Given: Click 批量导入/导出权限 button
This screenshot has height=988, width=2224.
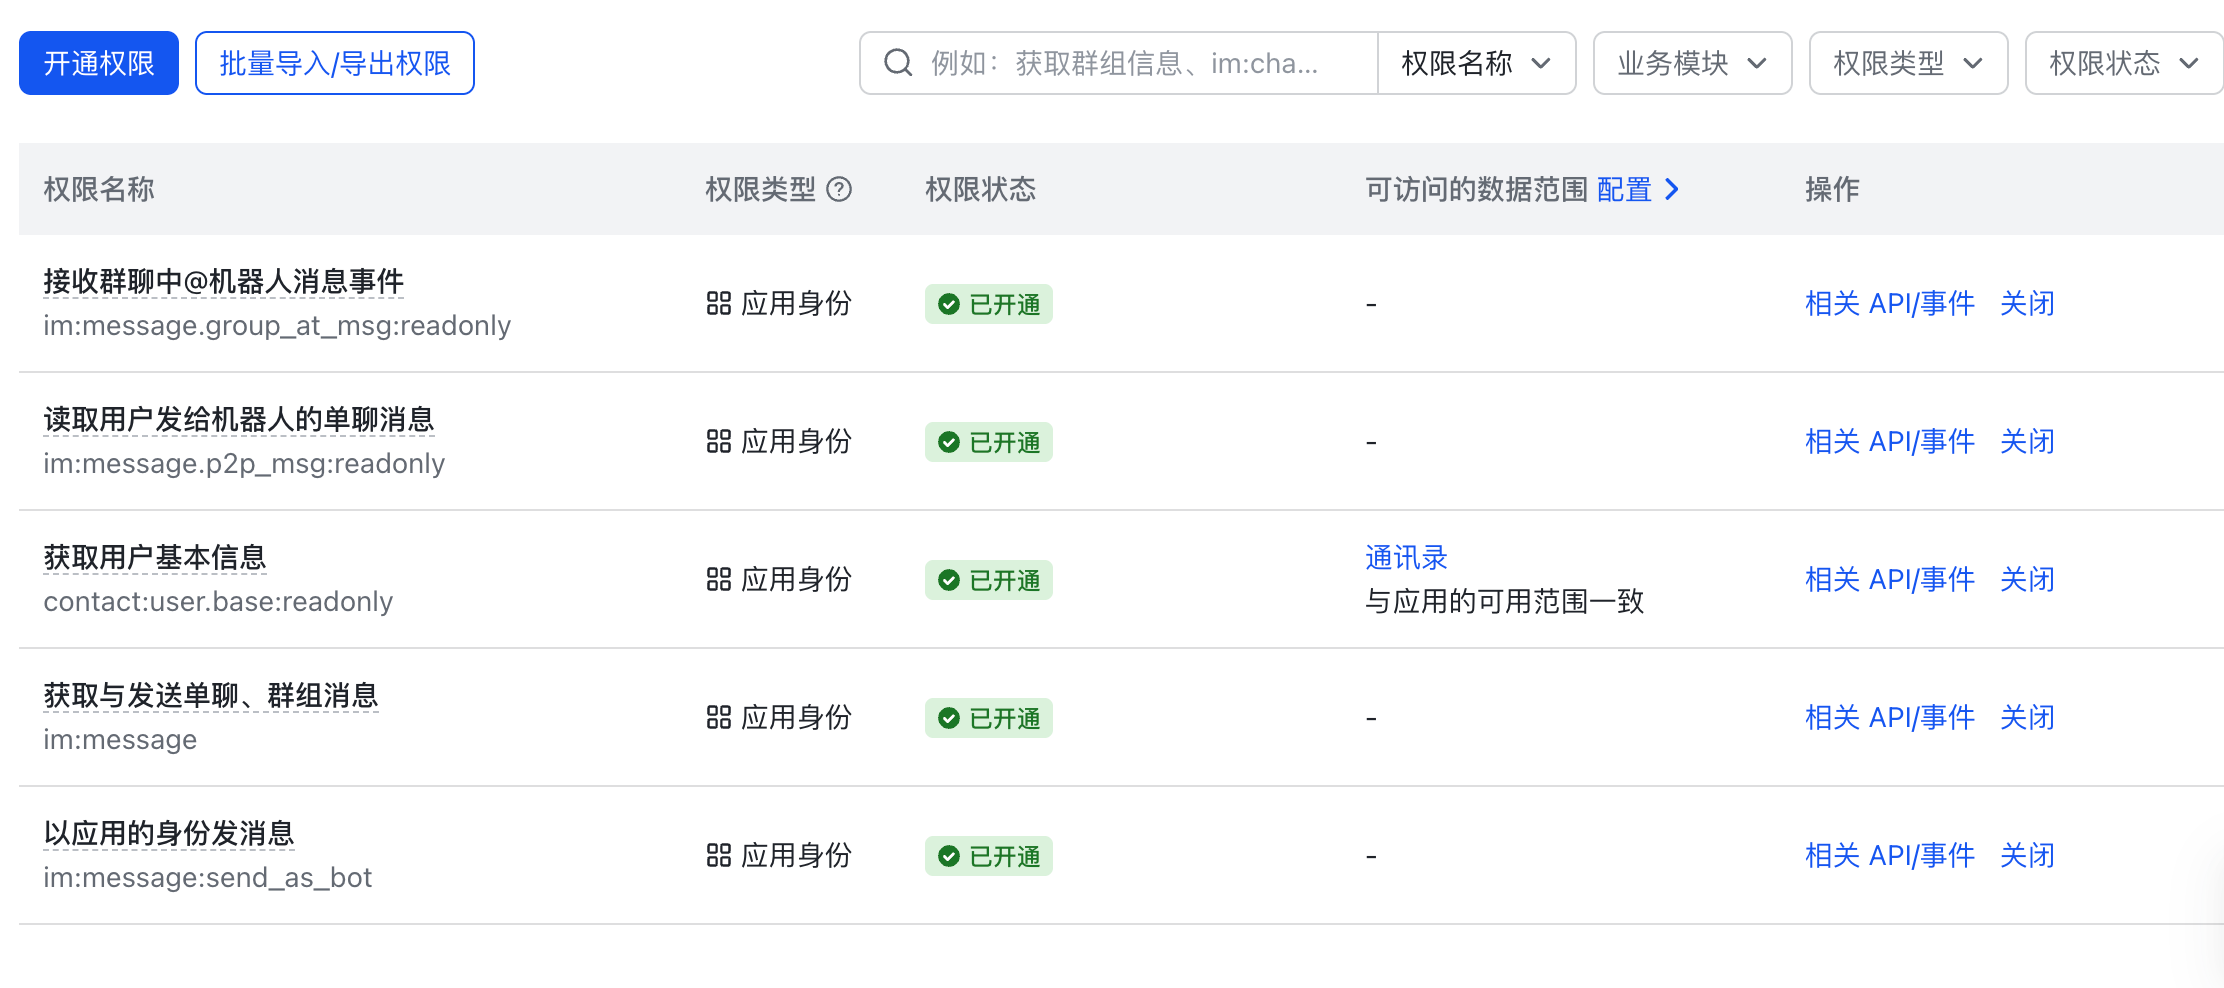Looking at the screenshot, I should click(335, 63).
